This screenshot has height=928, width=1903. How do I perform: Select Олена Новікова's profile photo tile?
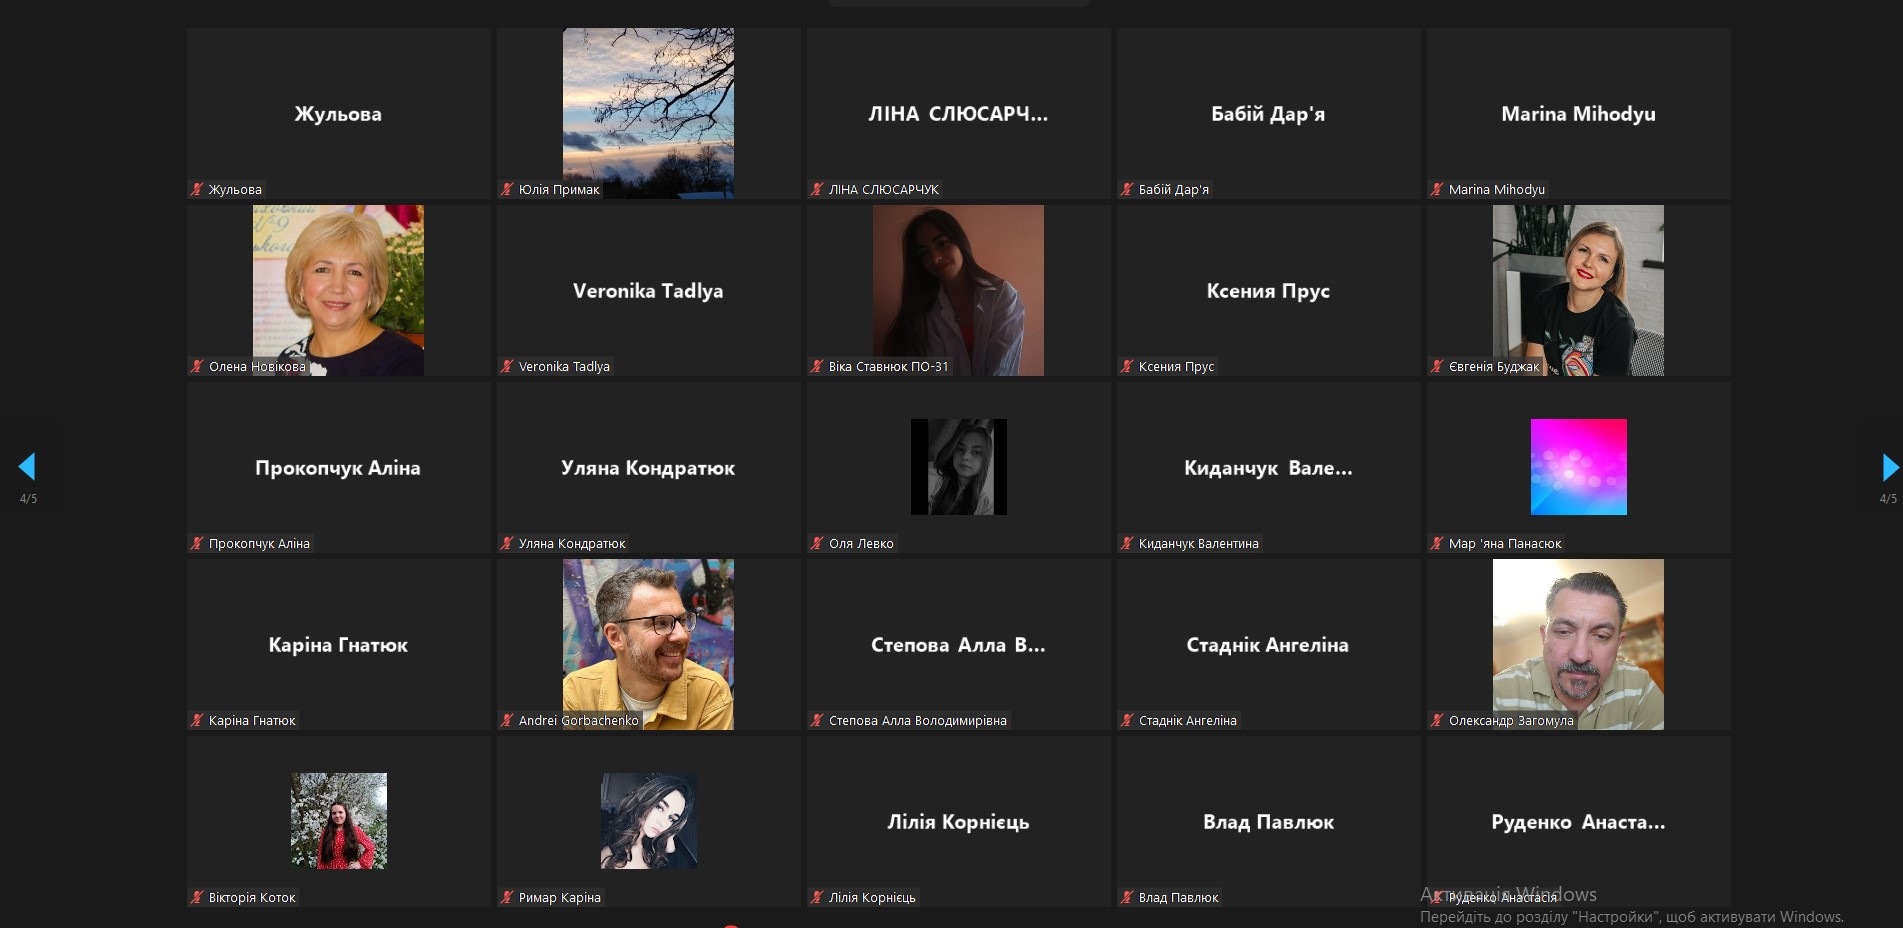click(x=338, y=290)
